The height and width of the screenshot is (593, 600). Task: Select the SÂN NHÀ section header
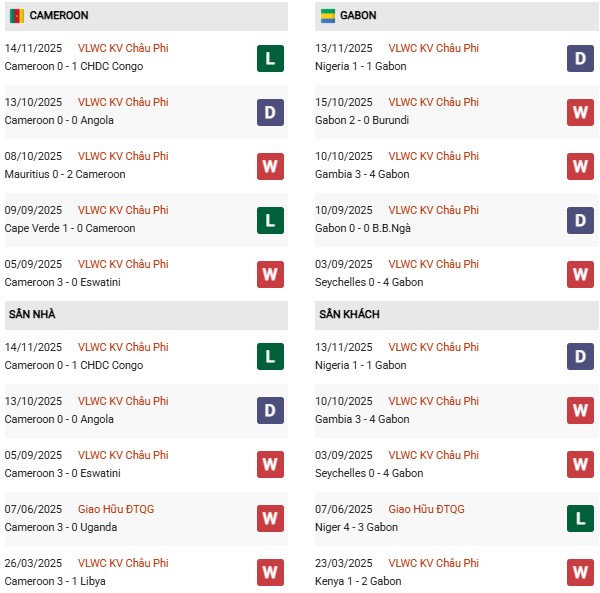[33, 315]
